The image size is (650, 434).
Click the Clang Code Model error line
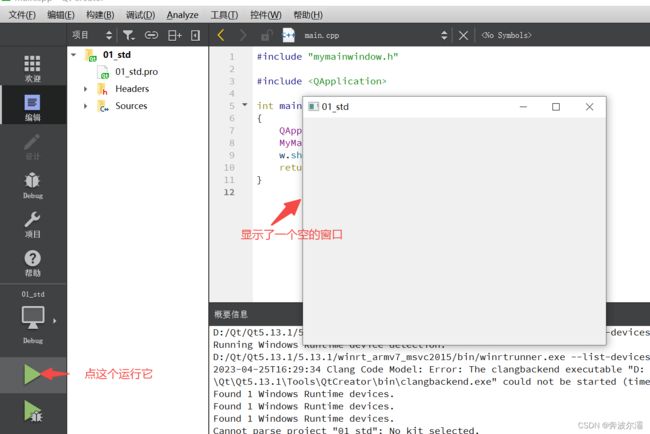(x=431, y=369)
